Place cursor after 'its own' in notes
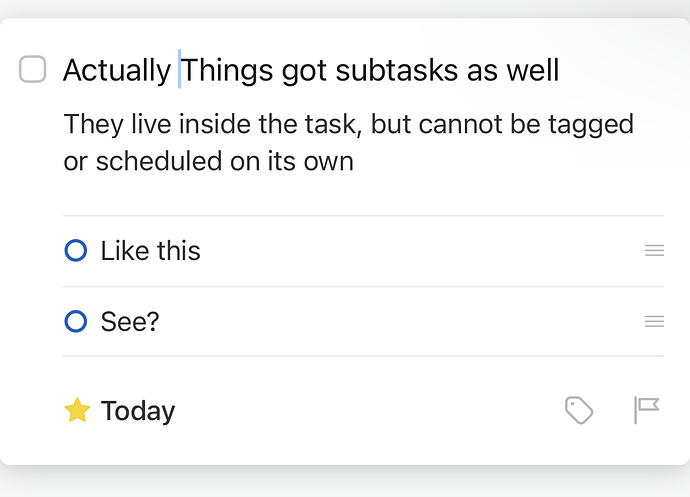690x497 pixels. [355, 161]
